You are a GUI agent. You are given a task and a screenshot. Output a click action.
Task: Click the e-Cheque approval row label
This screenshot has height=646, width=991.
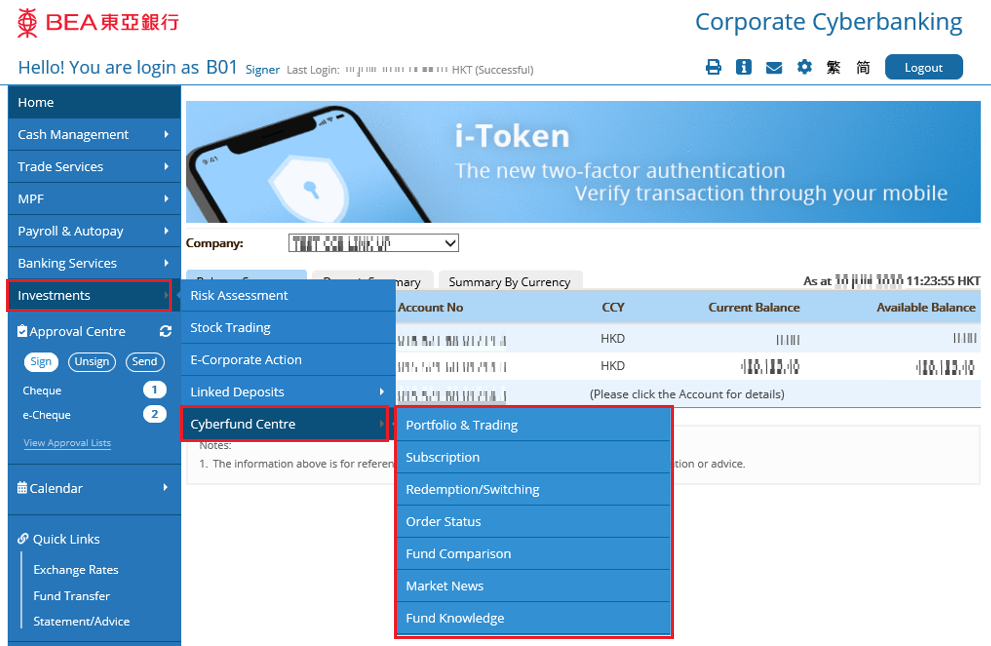pos(47,415)
